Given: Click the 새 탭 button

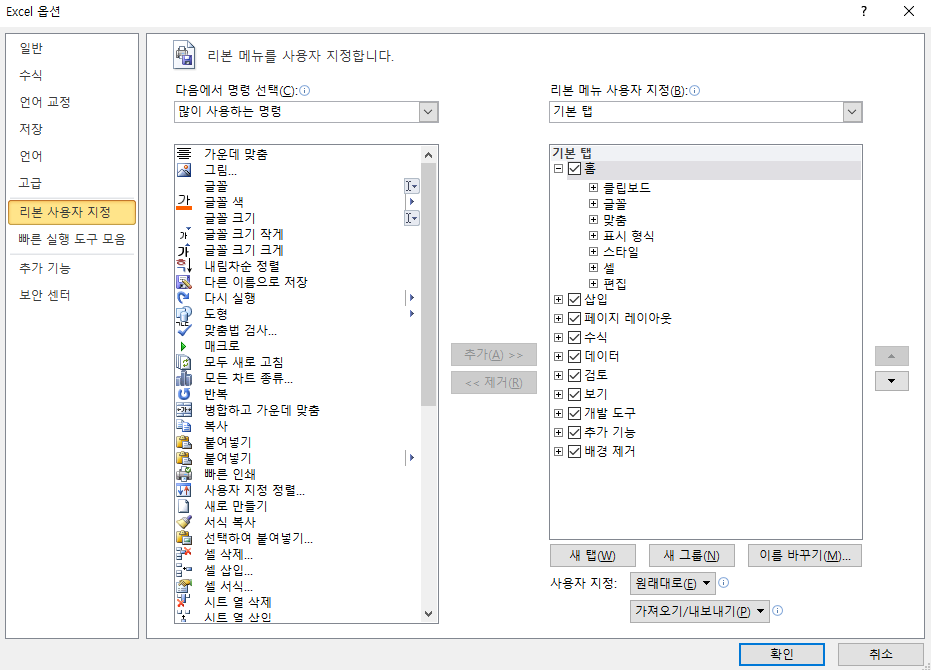Looking at the screenshot, I should (x=593, y=555).
